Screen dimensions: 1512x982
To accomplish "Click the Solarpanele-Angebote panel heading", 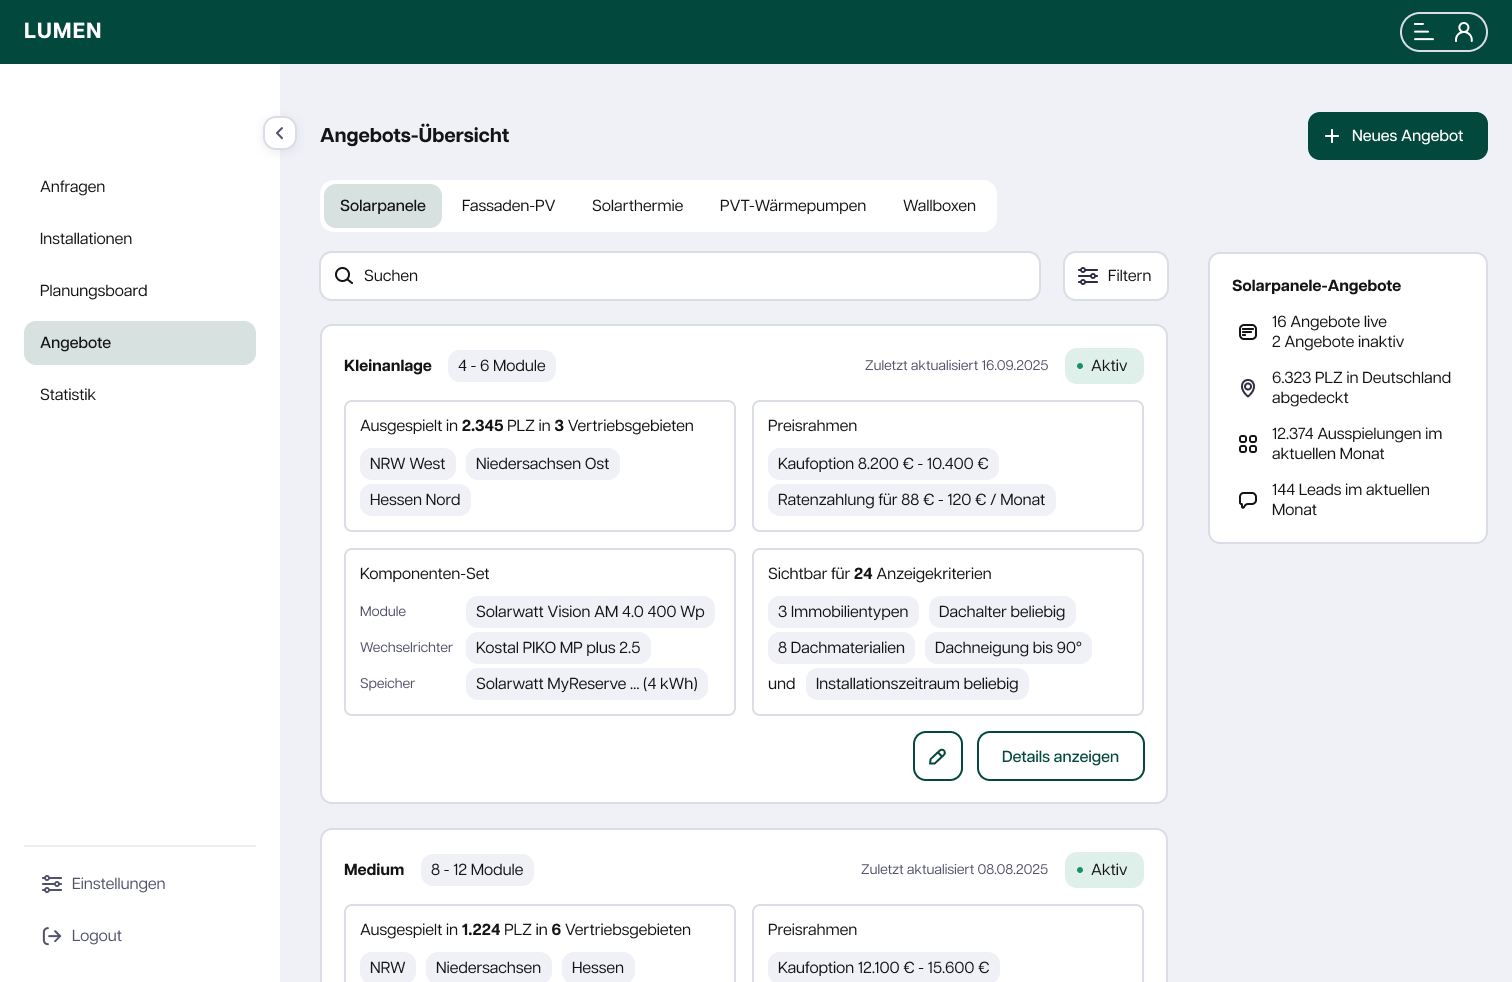I will tap(1316, 286).
